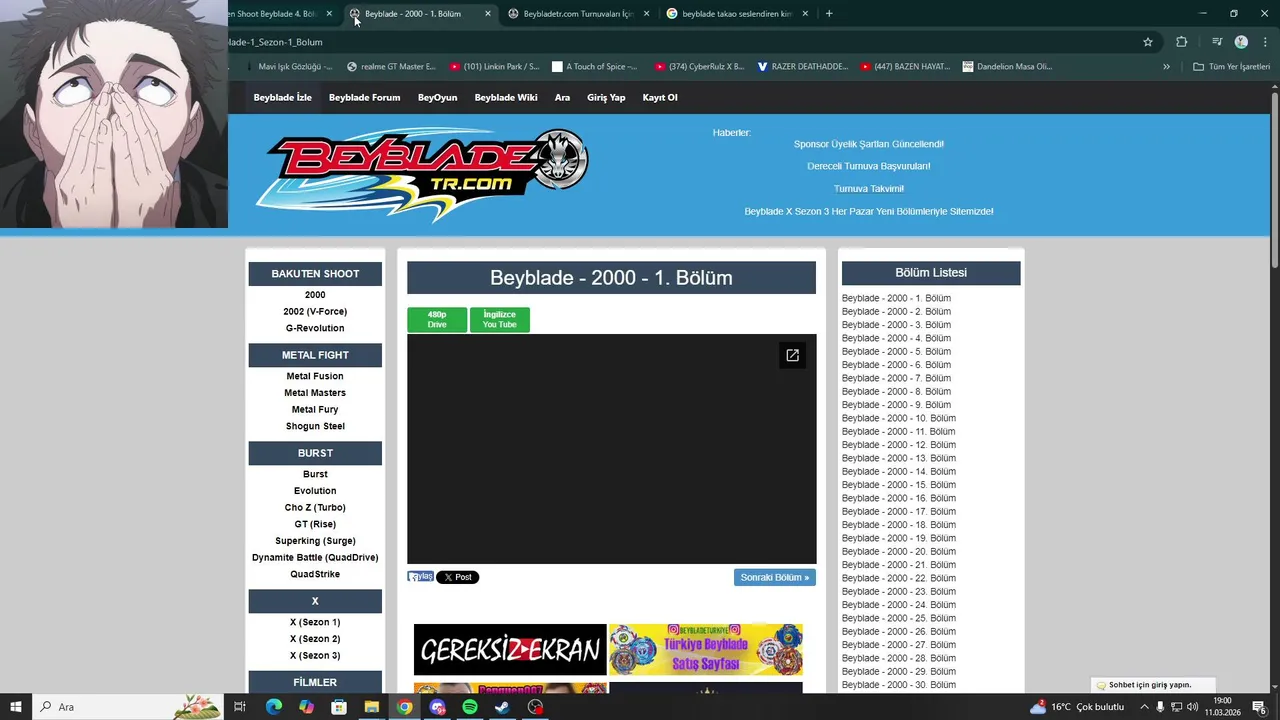Open Task View on the taskbar
The image size is (1280, 720).
pos(240,707)
